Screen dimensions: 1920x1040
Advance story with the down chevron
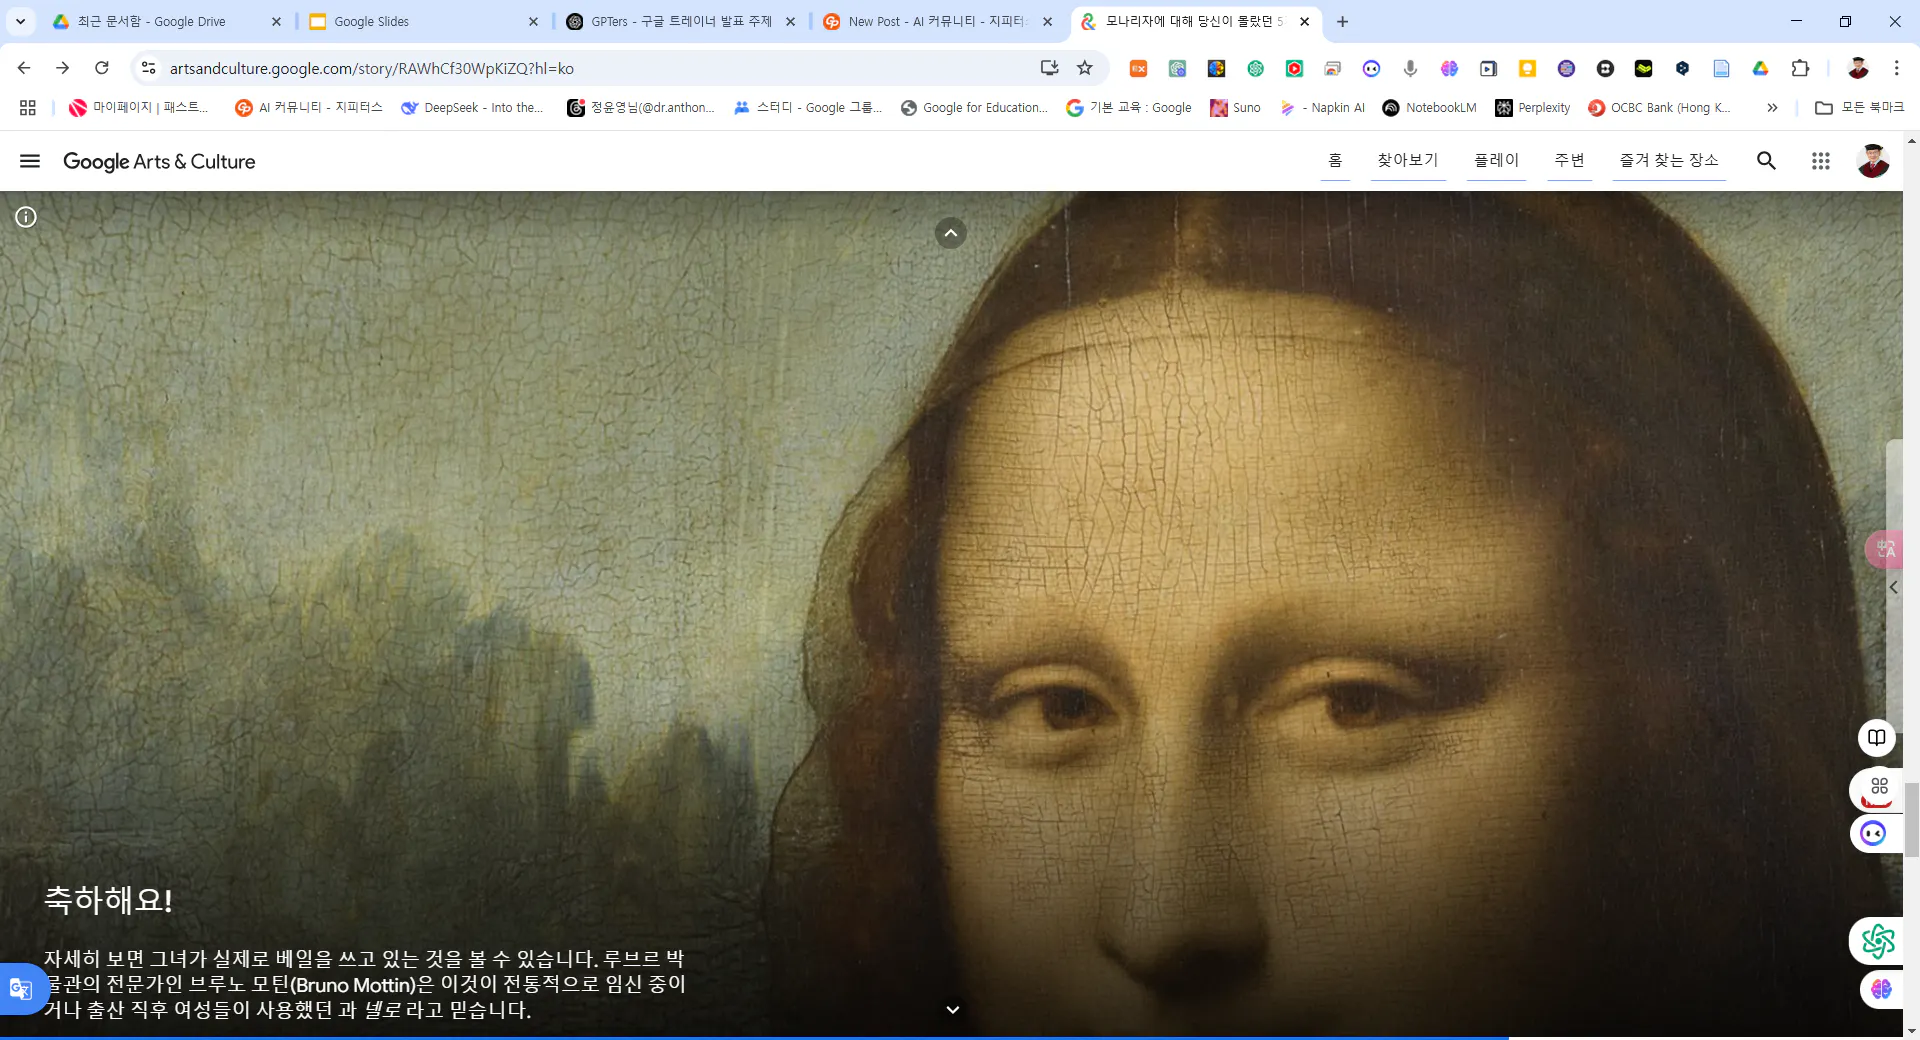click(953, 1010)
